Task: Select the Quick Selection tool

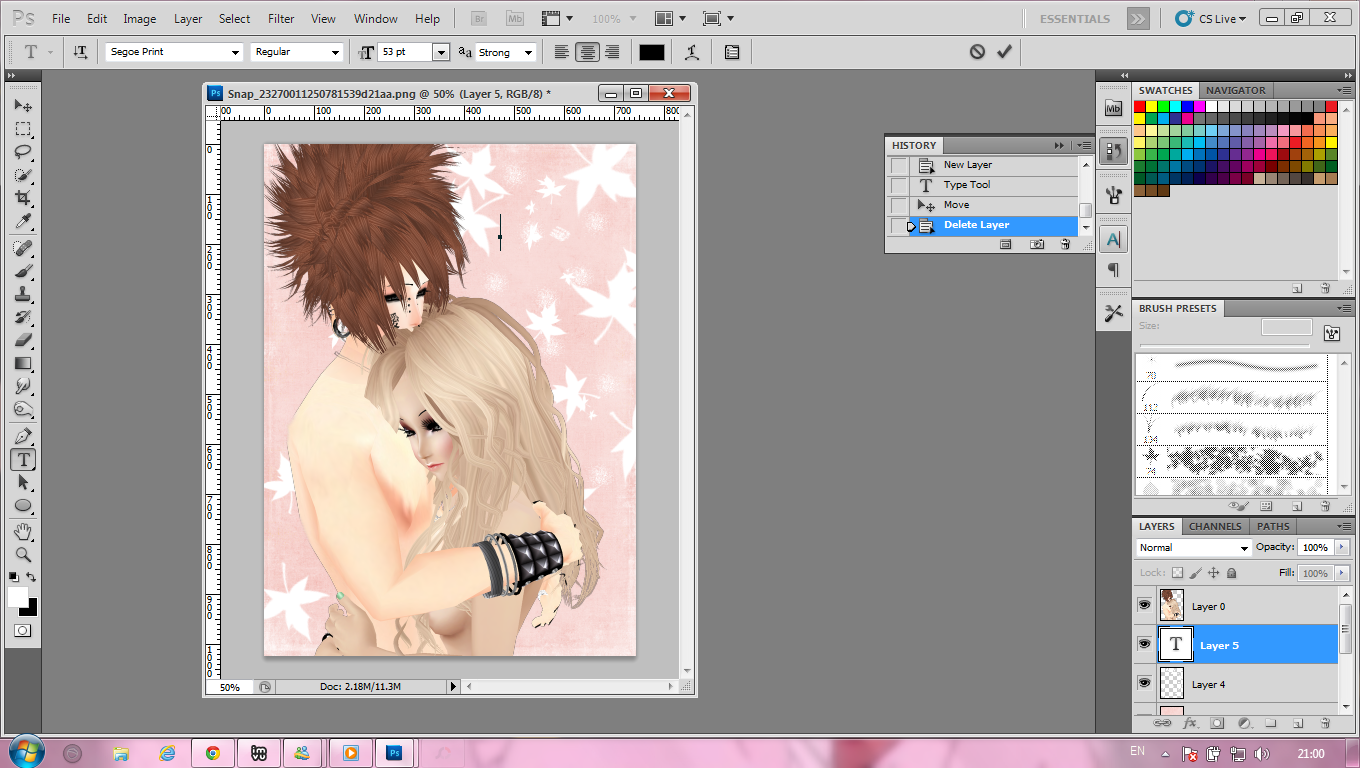Action: pos(23,175)
